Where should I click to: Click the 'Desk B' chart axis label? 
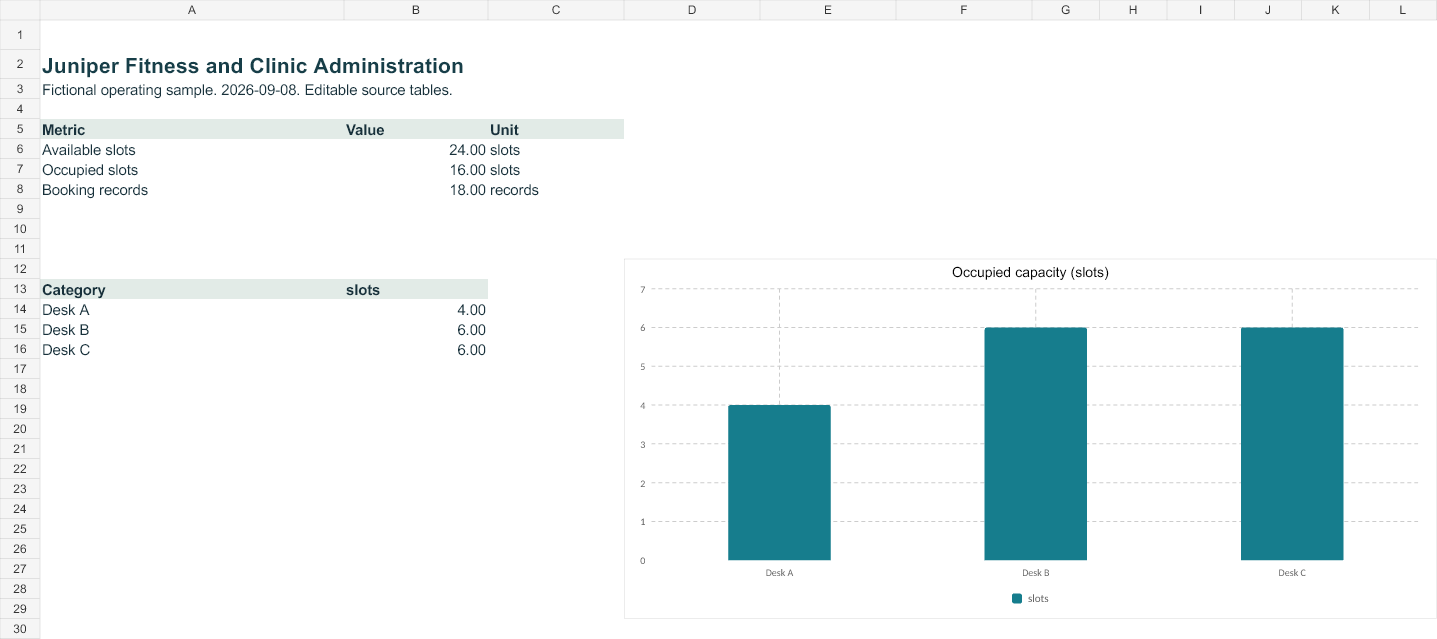(1035, 573)
